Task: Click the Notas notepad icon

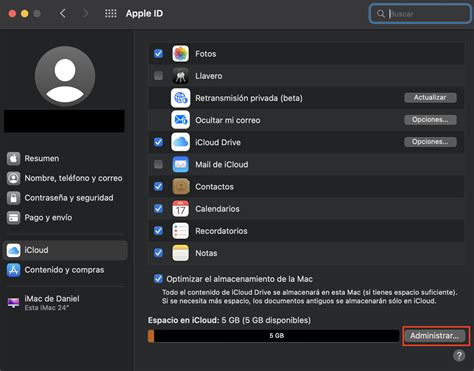Action: pyautogui.click(x=180, y=253)
